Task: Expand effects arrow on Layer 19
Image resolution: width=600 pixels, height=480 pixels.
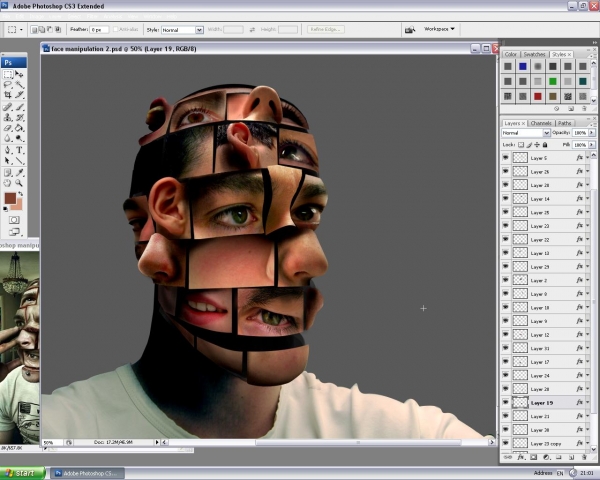Action: [x=588, y=403]
